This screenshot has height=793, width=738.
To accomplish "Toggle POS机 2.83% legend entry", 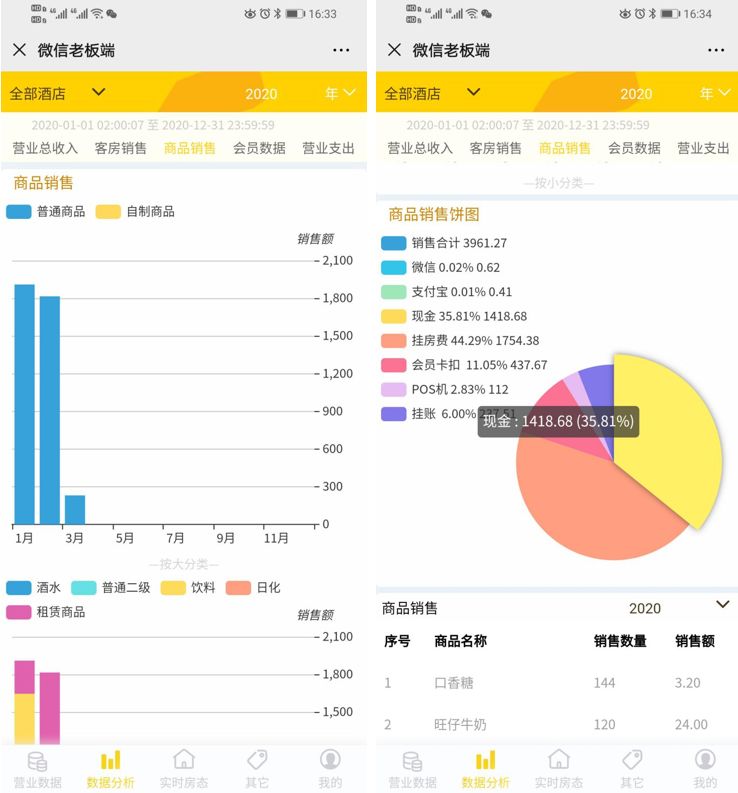I will coord(445,389).
